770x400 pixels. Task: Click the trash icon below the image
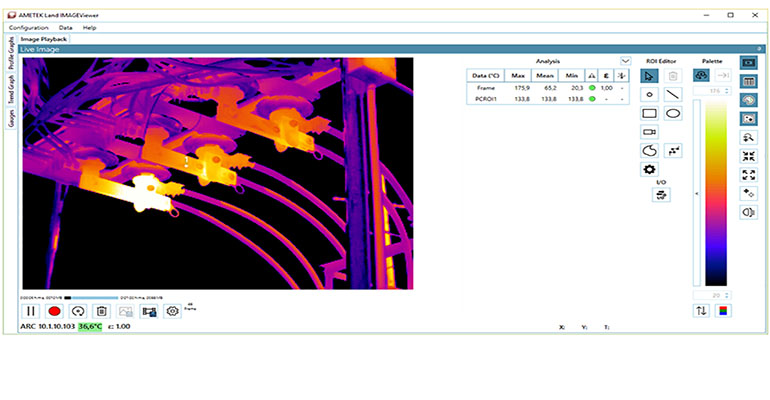coord(102,311)
